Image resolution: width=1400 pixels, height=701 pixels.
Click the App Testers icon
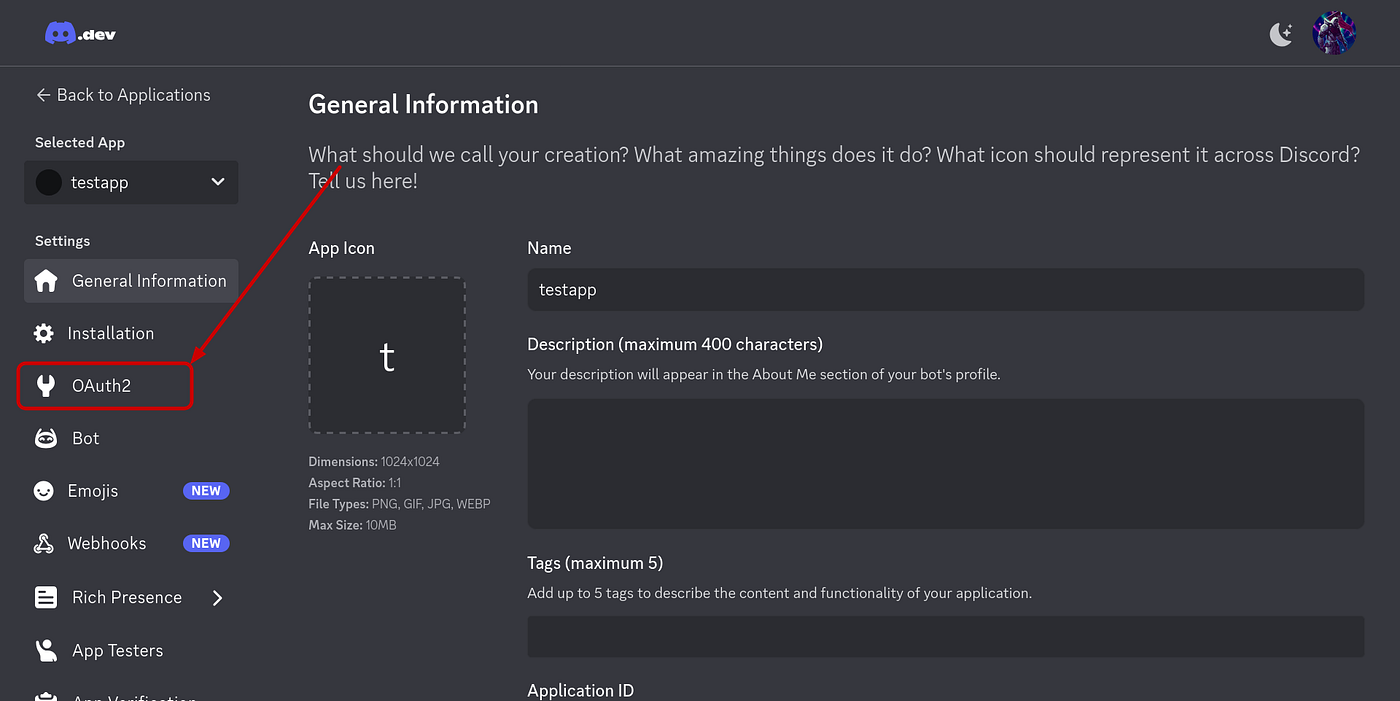click(46, 650)
